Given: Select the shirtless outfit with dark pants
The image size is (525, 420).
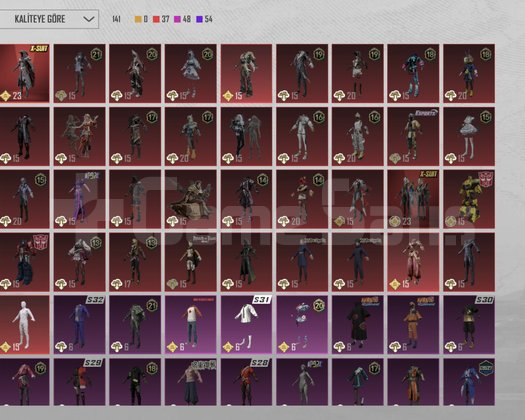Looking at the screenshot, I should coord(191,382).
